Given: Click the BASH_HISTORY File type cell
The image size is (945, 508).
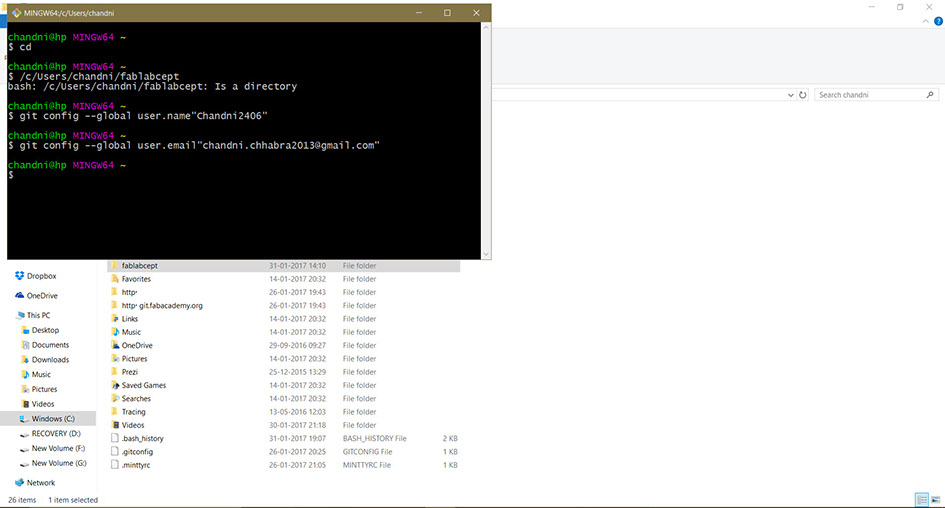Looking at the screenshot, I should [374, 439].
